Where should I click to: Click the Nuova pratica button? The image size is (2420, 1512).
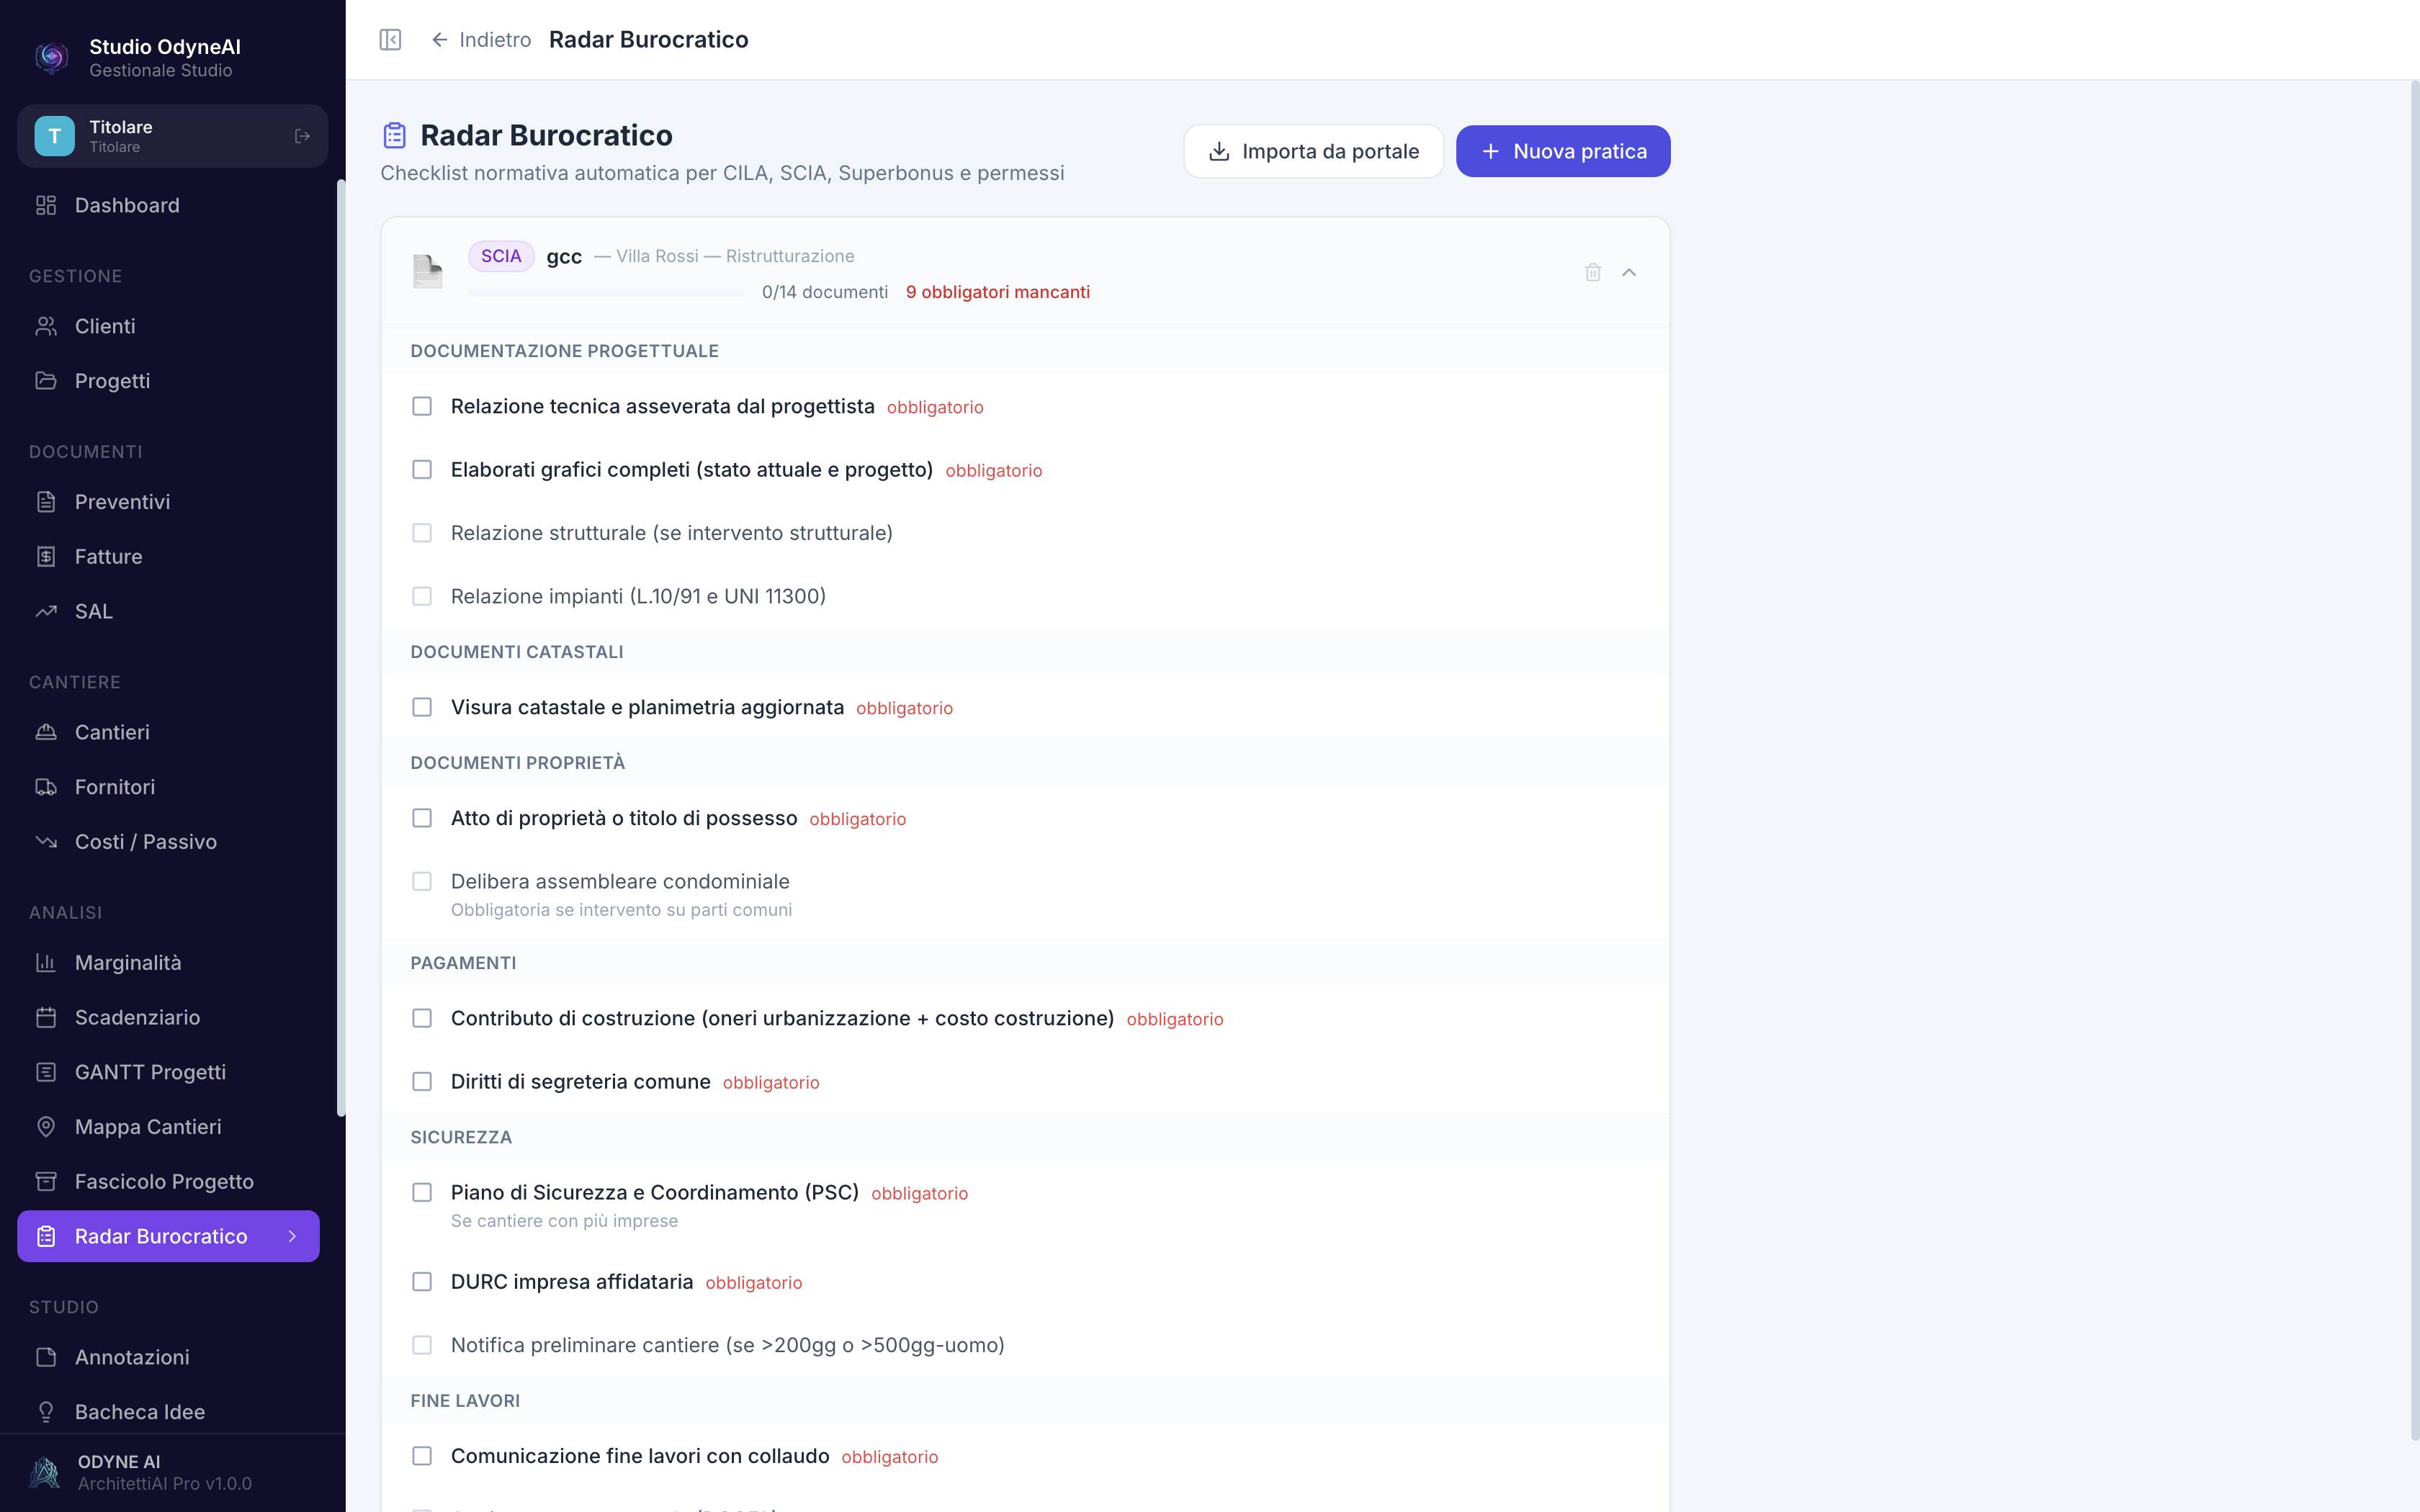tap(1563, 151)
